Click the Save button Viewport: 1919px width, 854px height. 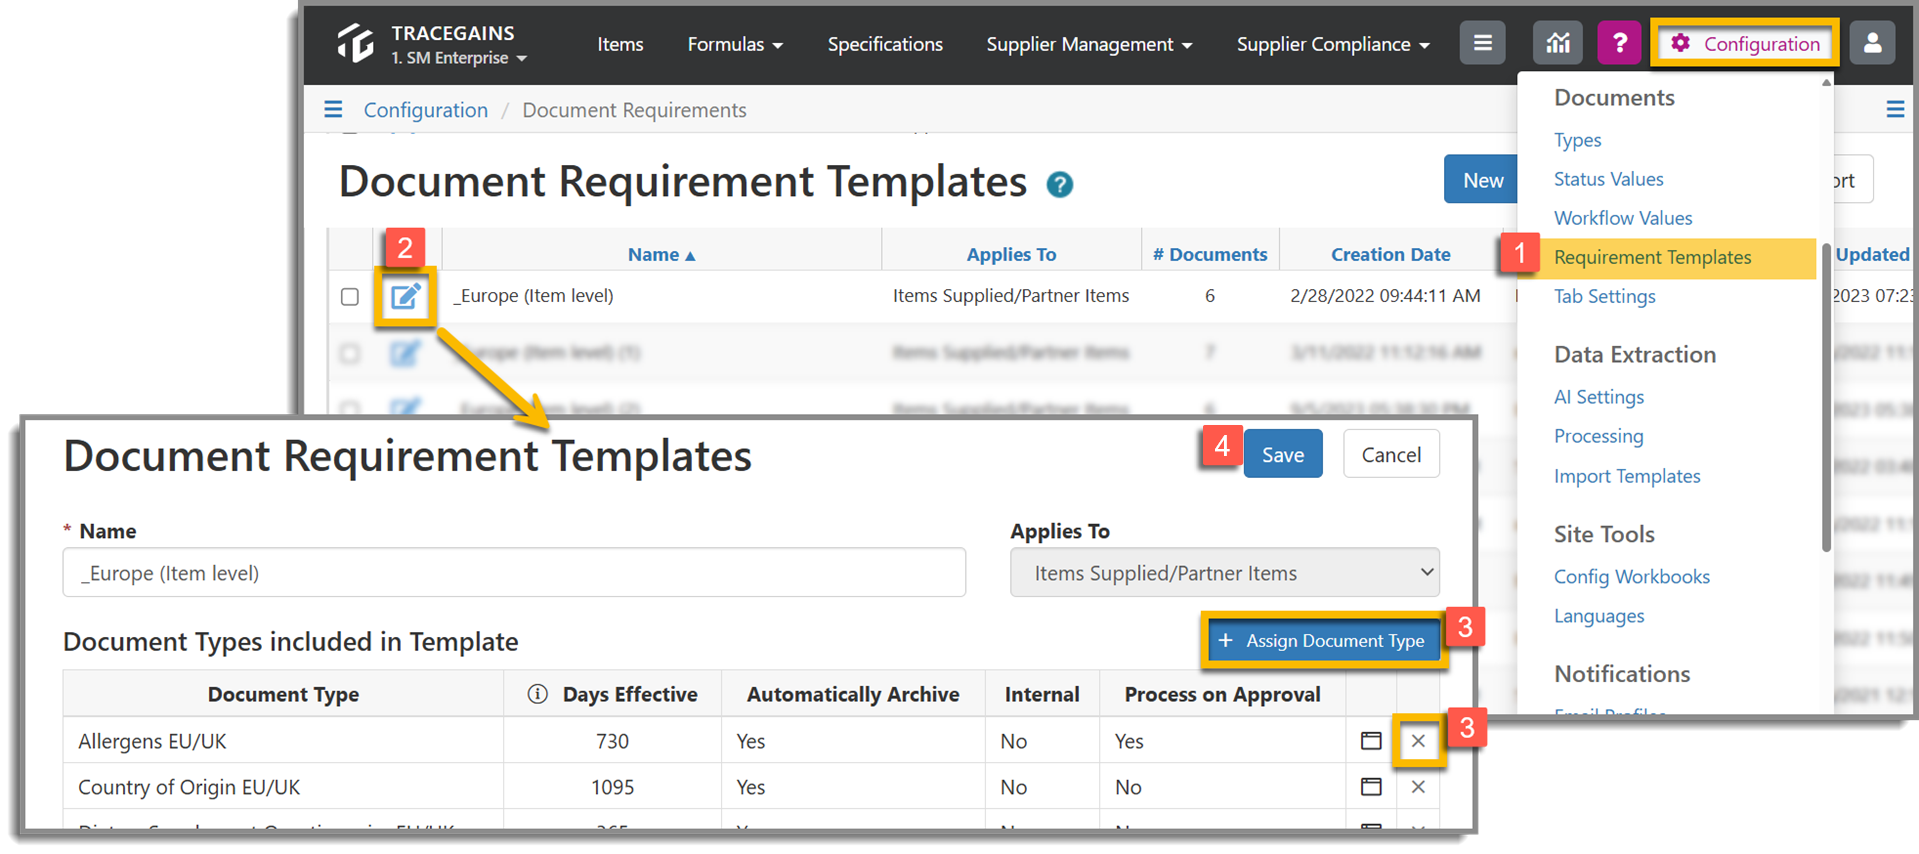1283,454
